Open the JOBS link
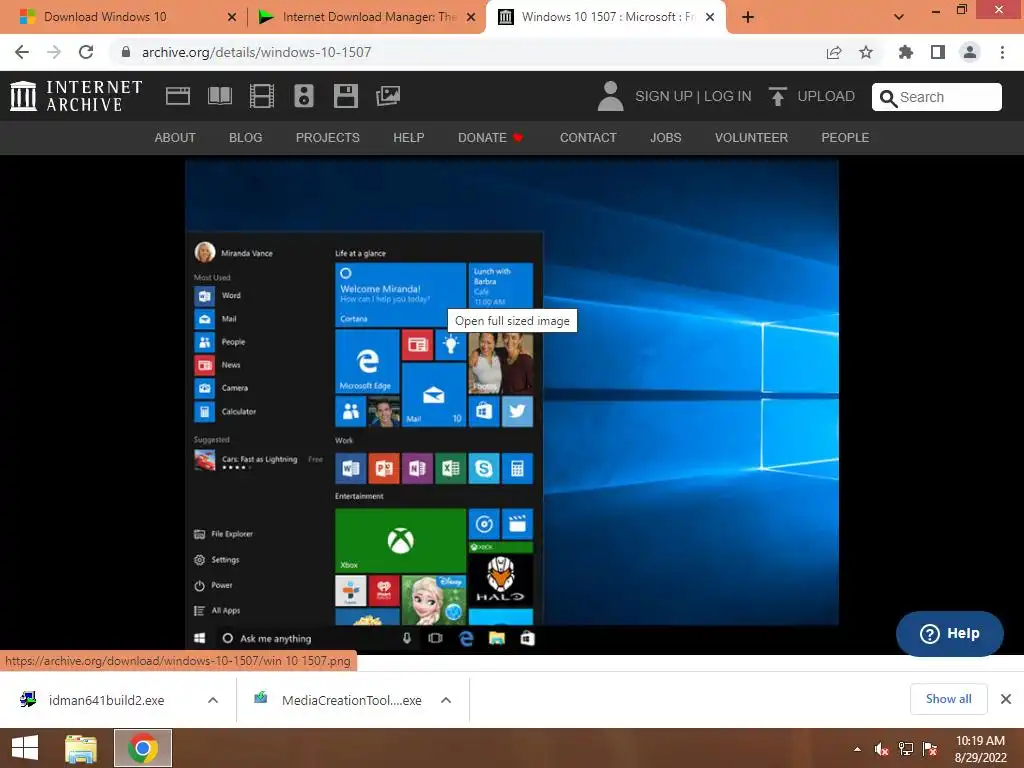This screenshot has height=768, width=1024. (665, 138)
